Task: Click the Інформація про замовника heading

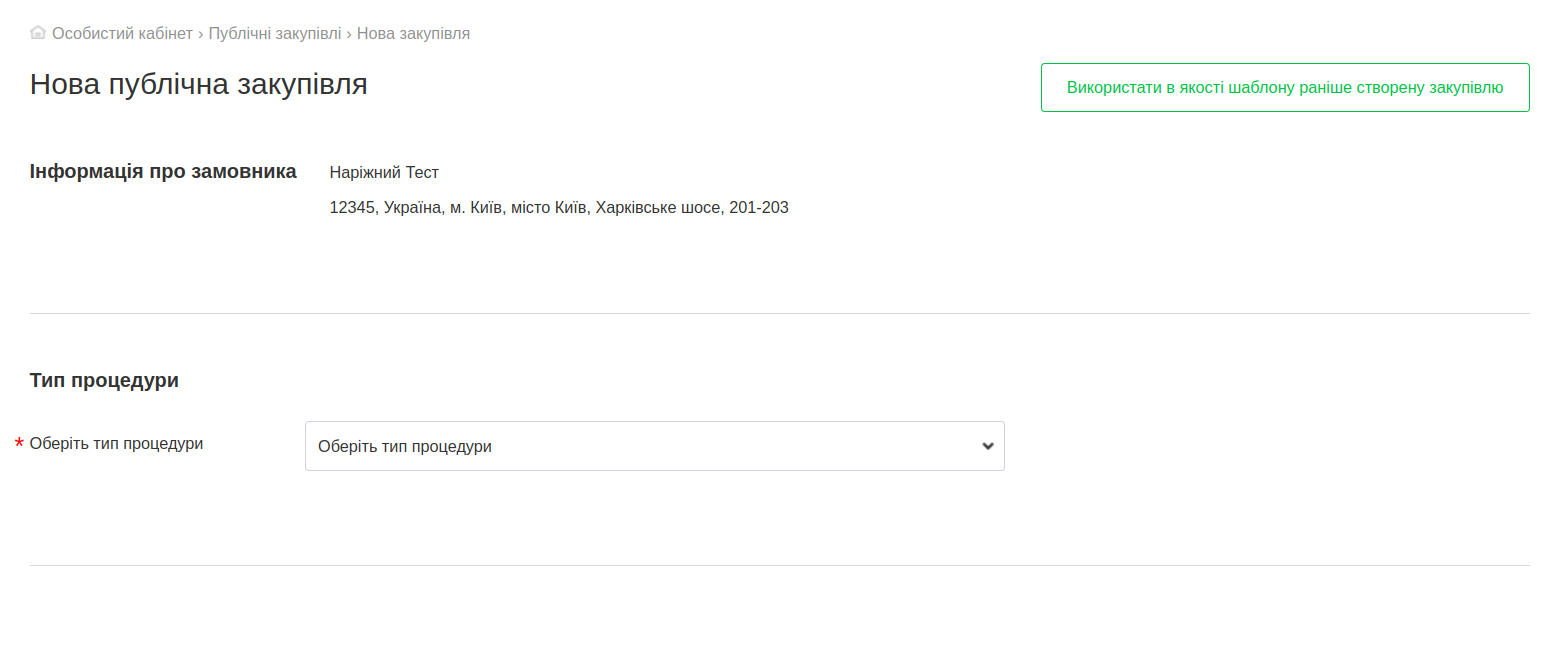Action: coord(163,171)
